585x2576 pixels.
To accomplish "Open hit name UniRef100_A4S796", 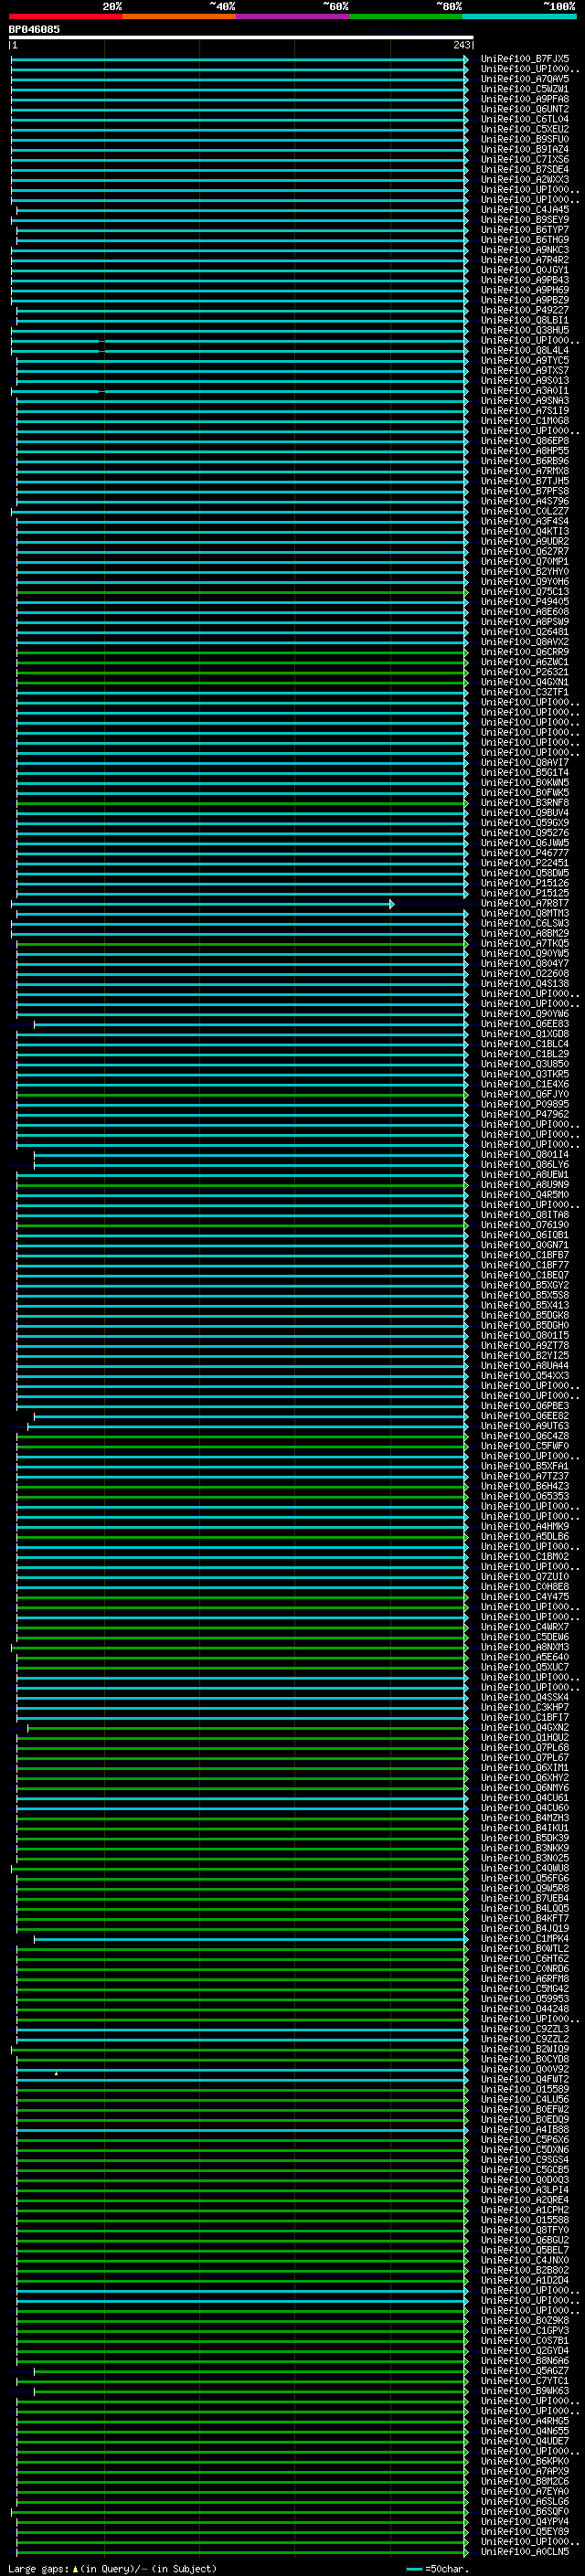I will point(525,501).
